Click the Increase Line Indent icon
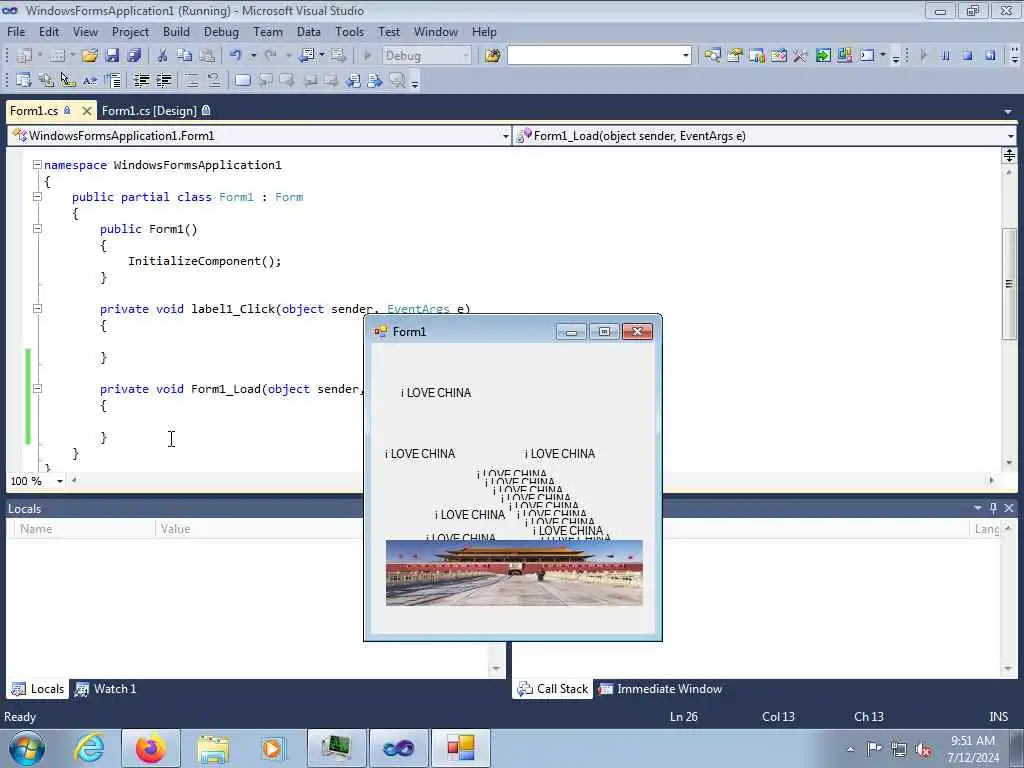The image size is (1024, 768). click(163, 80)
